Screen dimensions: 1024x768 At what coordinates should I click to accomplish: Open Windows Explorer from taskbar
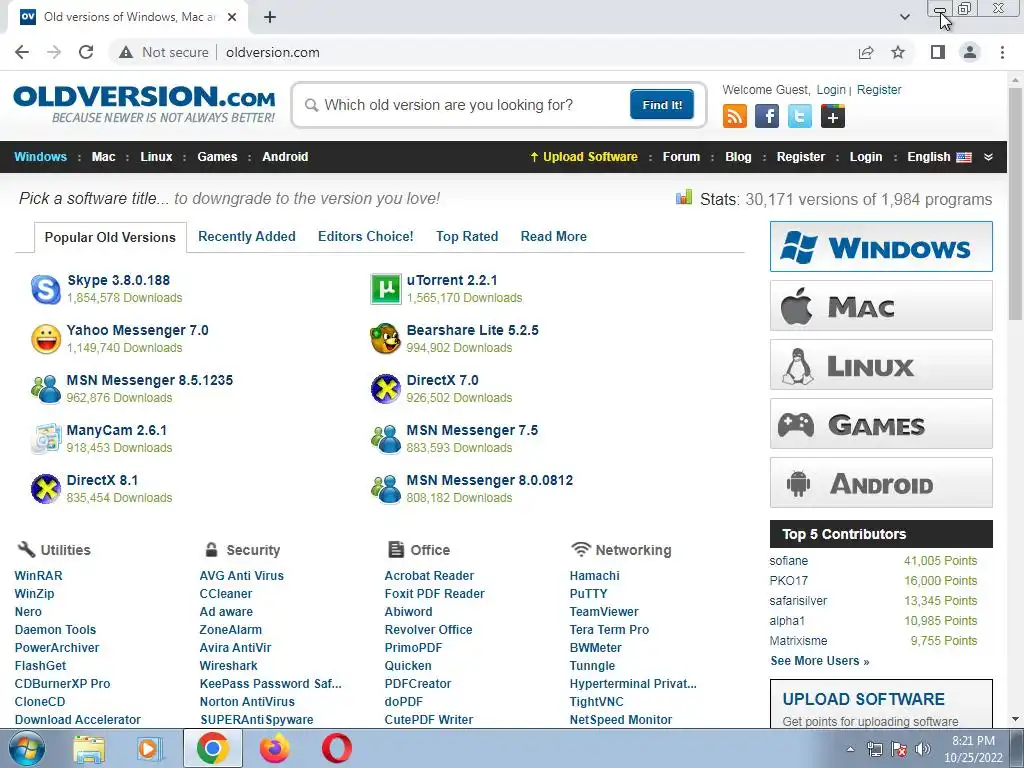pos(89,748)
